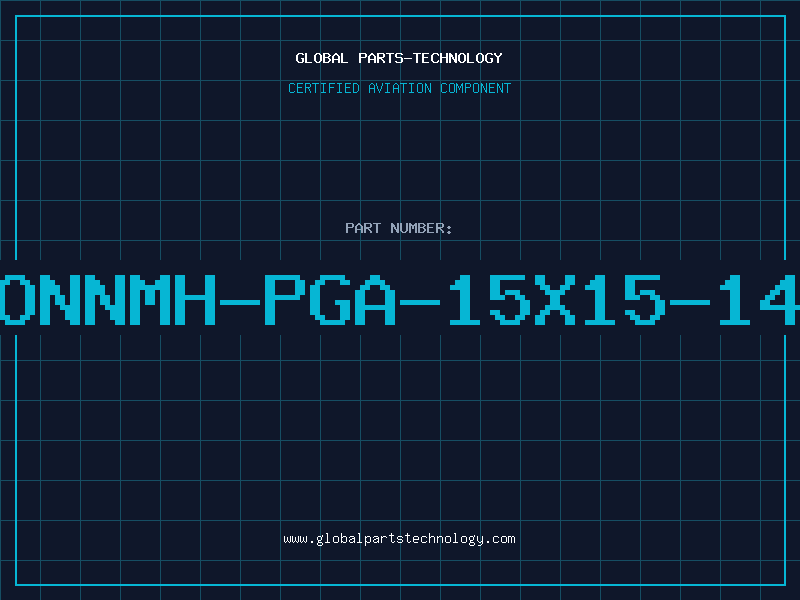Select the word AVIATION in the subtitle
800x600 pixels.
pyautogui.click(x=400, y=88)
